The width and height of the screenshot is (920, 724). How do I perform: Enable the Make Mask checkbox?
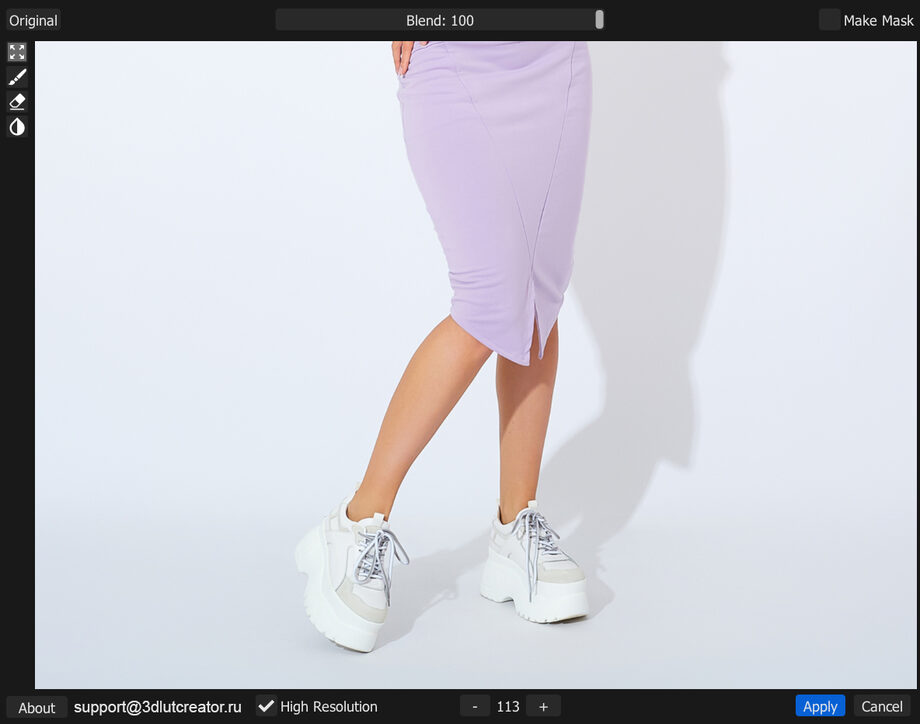(x=829, y=20)
